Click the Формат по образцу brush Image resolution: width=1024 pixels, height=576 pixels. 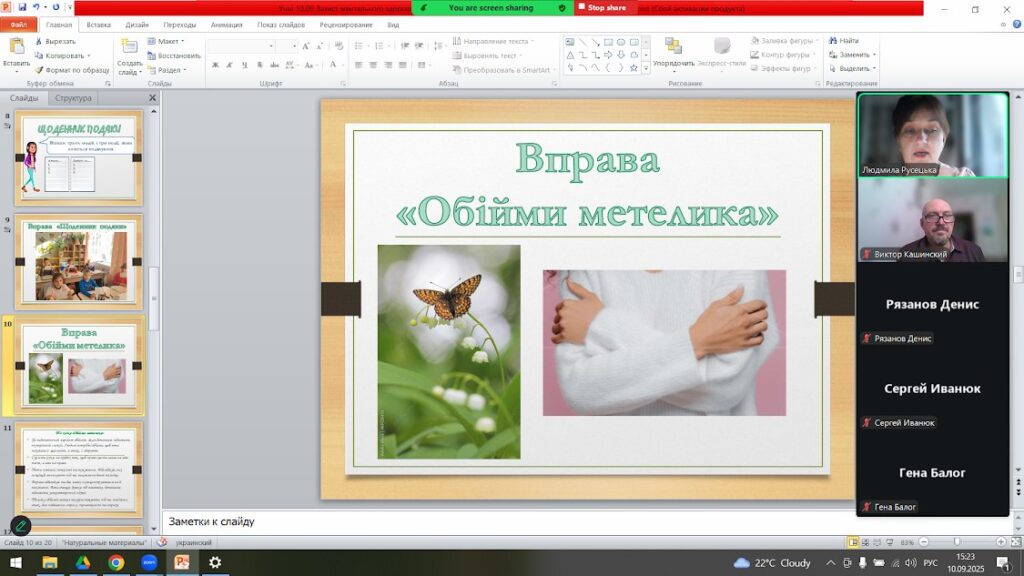pos(39,70)
